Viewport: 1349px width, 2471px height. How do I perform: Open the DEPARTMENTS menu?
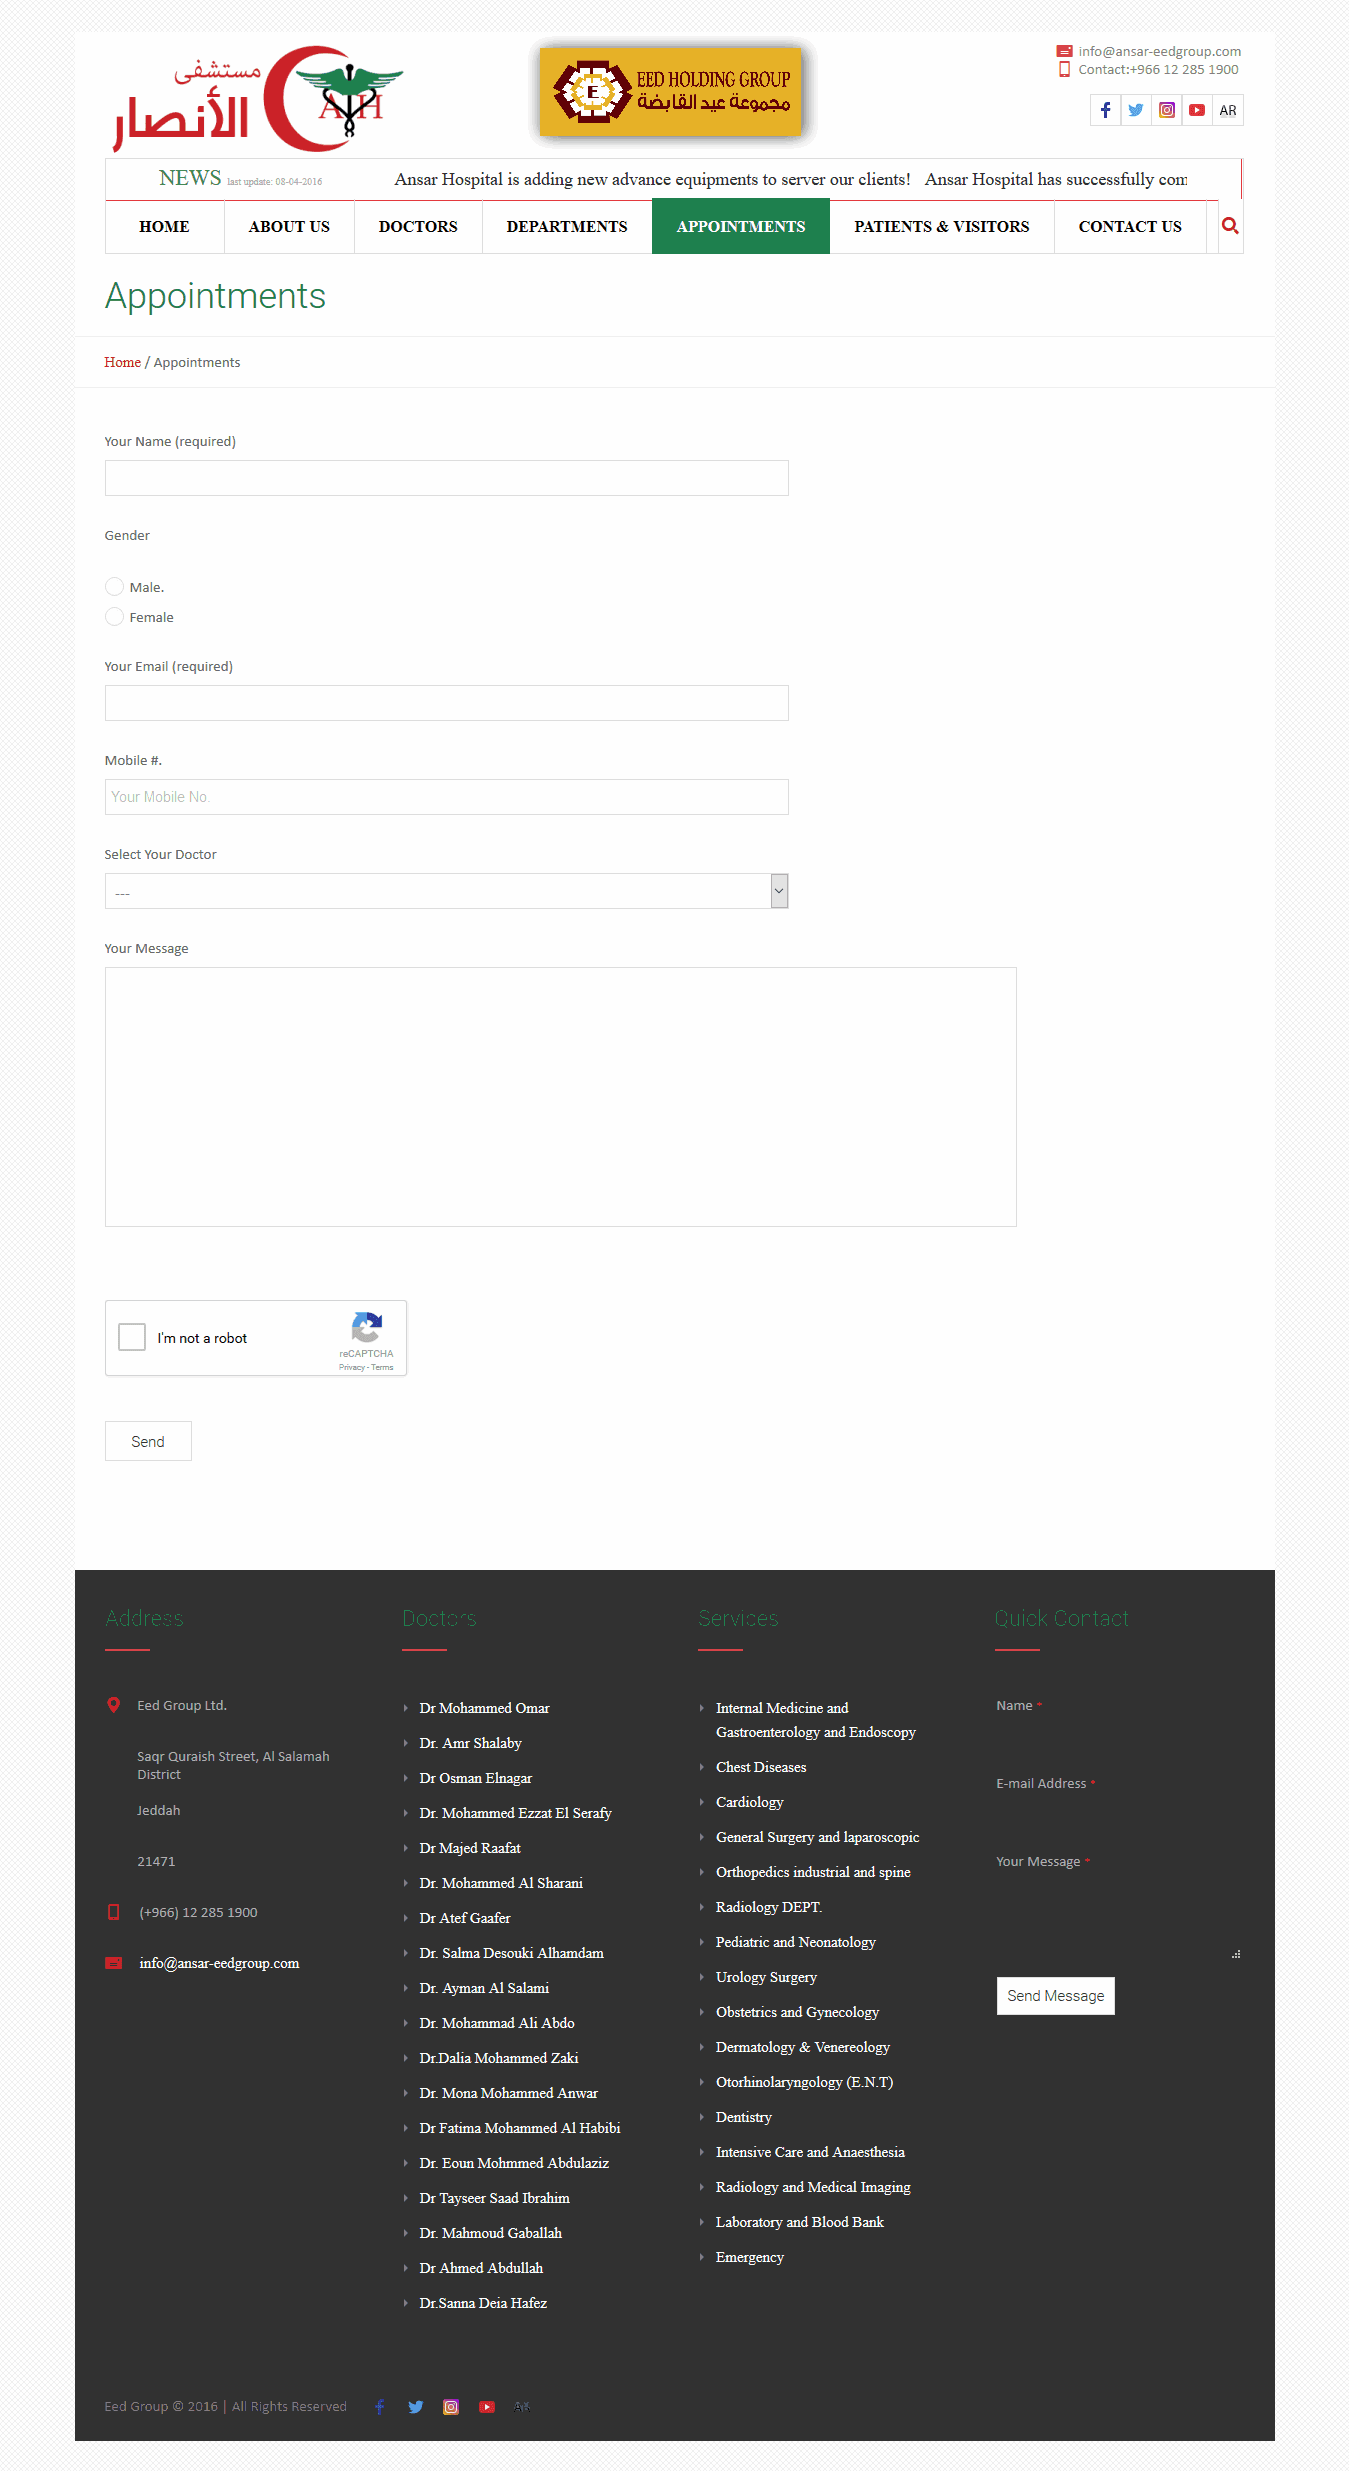(x=567, y=227)
